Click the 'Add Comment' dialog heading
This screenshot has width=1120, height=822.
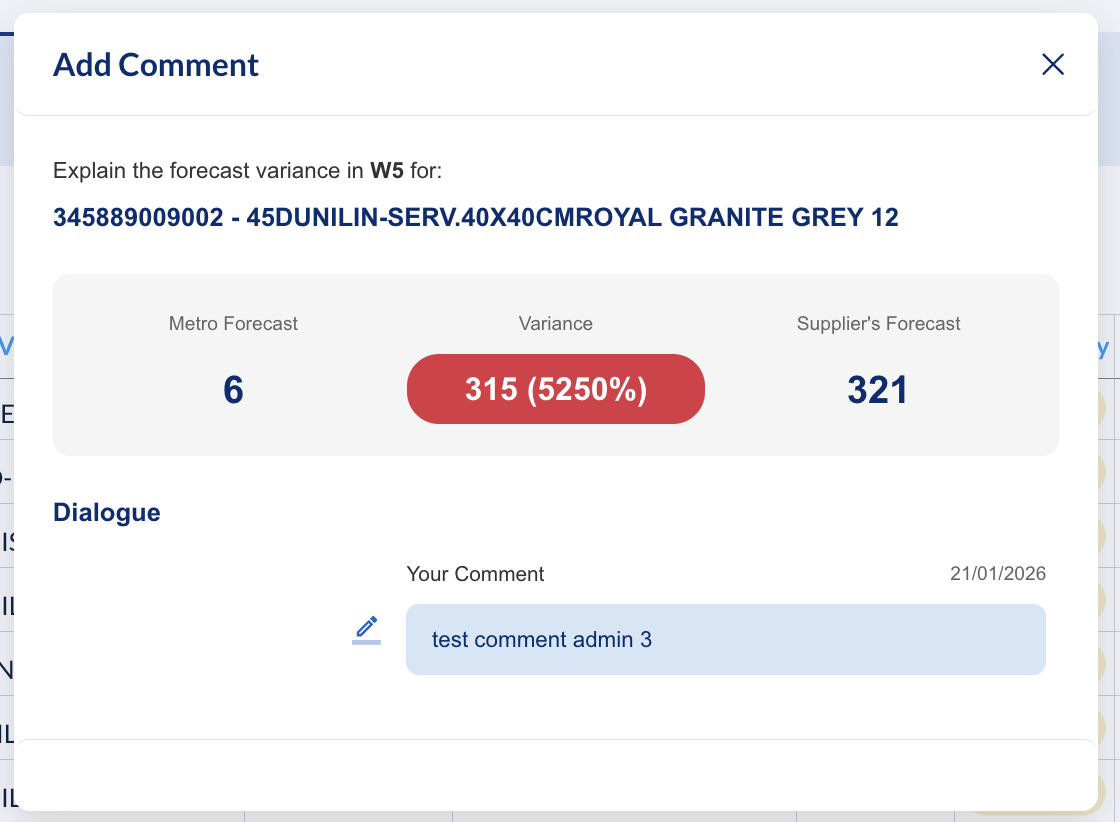(x=155, y=65)
